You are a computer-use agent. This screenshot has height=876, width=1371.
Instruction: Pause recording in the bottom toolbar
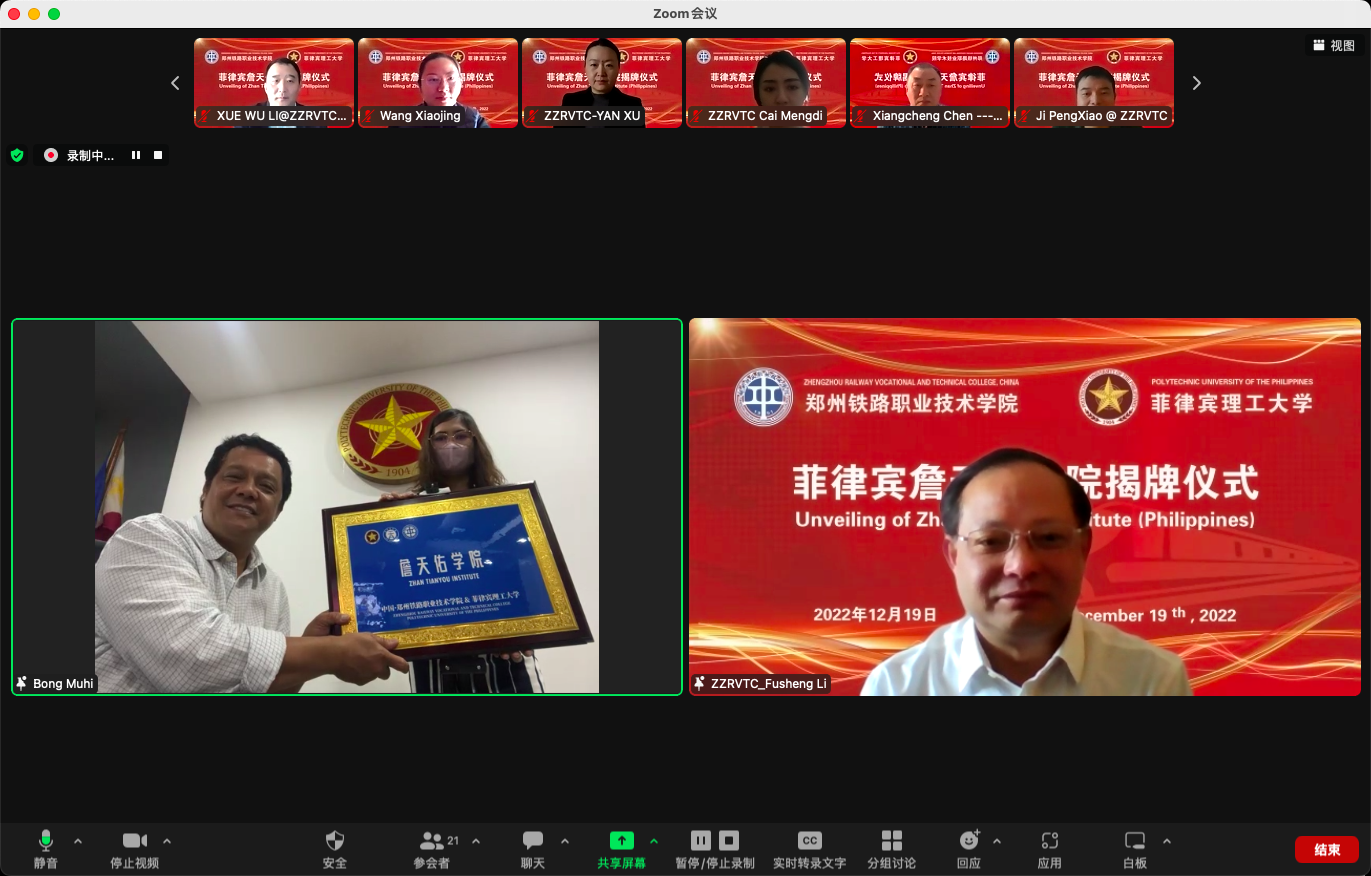701,840
